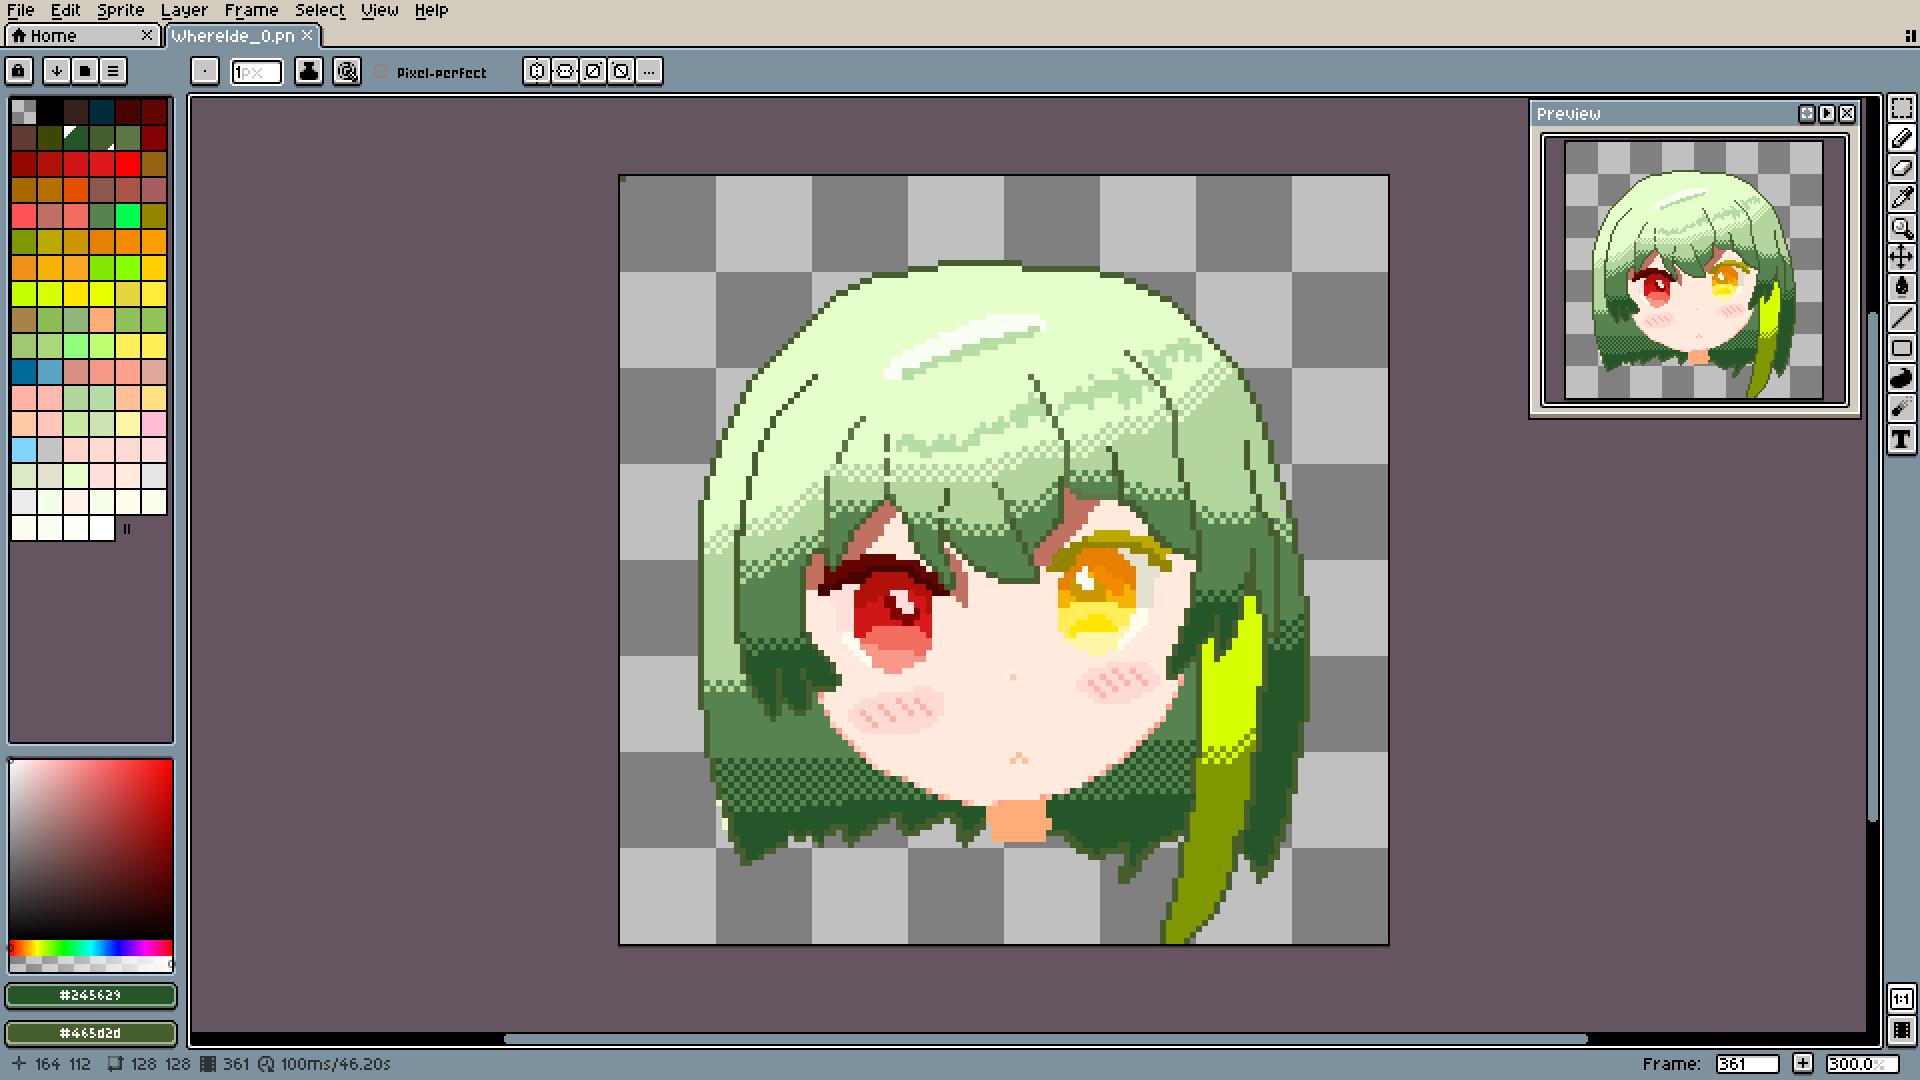The width and height of the screenshot is (1920, 1080).
Task: Open the Sprite menu
Action: point(121,10)
